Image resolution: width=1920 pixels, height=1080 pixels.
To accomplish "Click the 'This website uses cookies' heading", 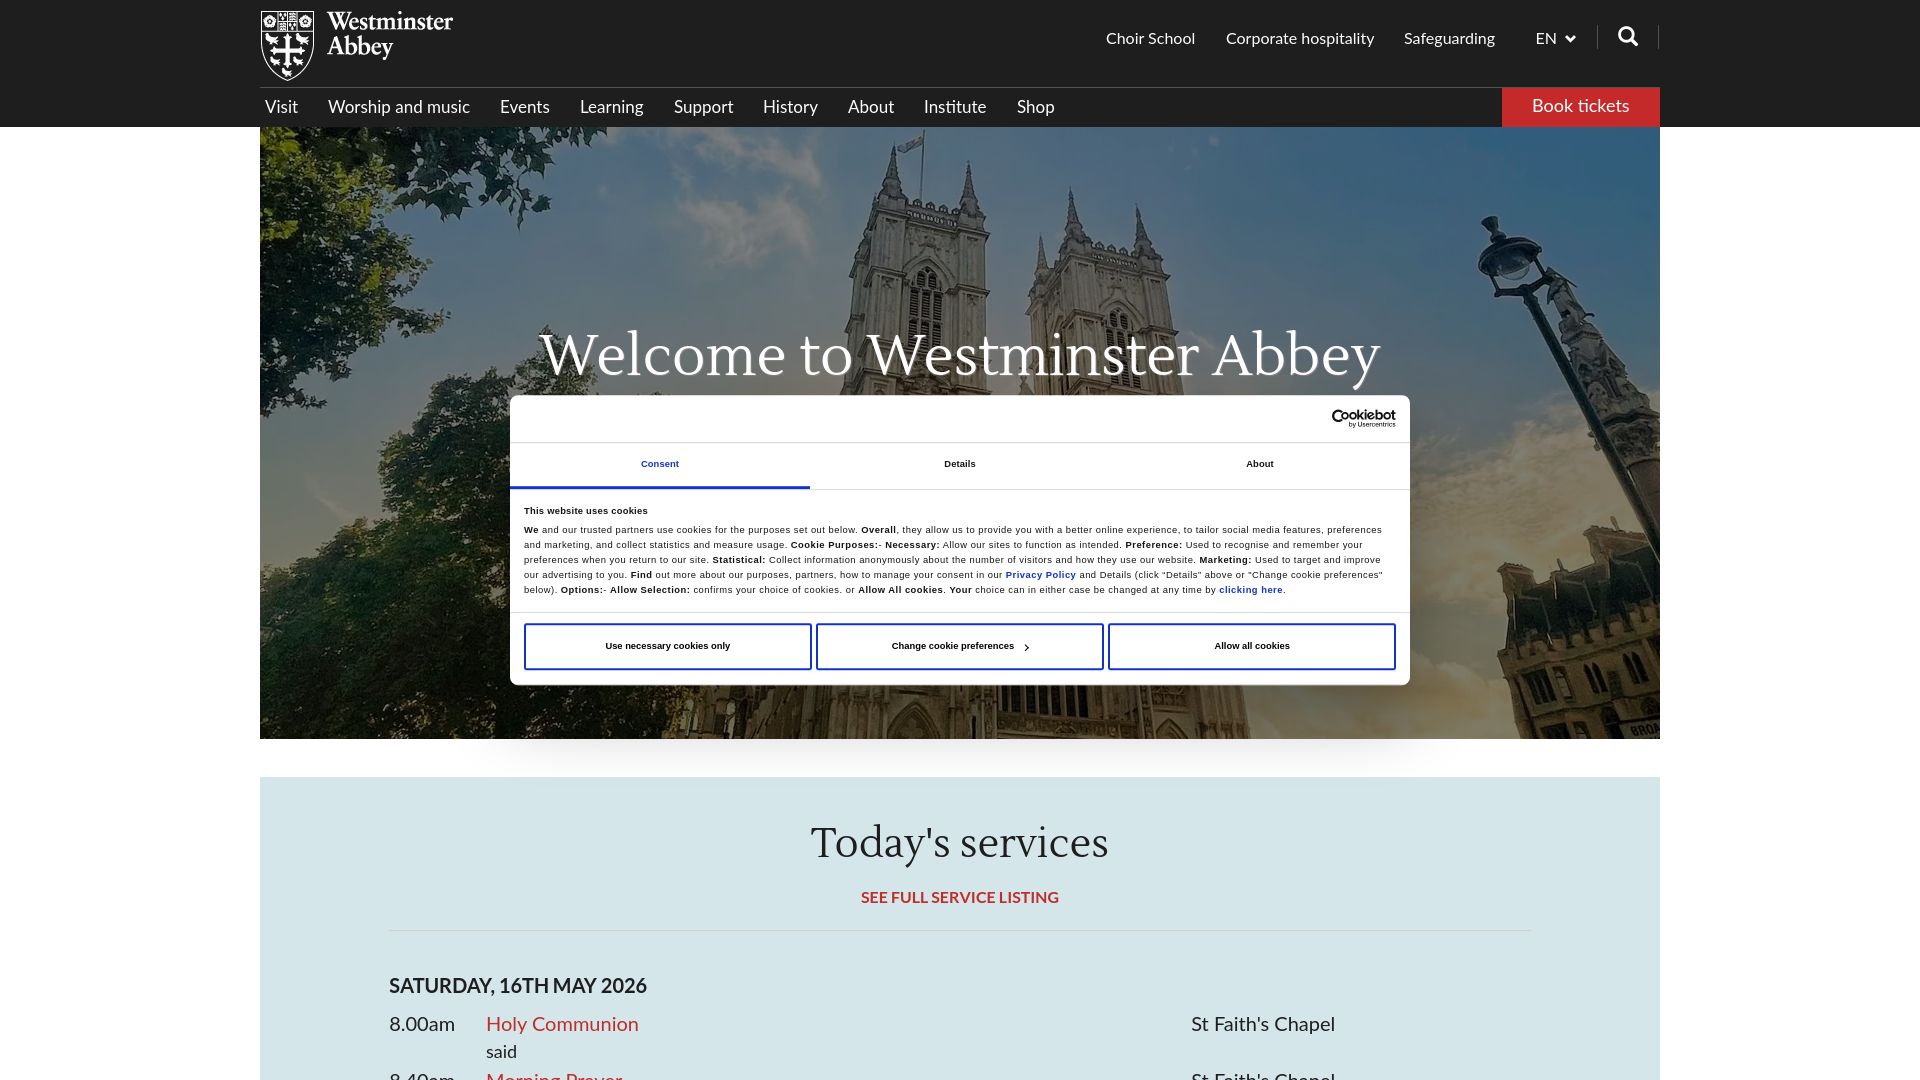I will [x=586, y=511].
